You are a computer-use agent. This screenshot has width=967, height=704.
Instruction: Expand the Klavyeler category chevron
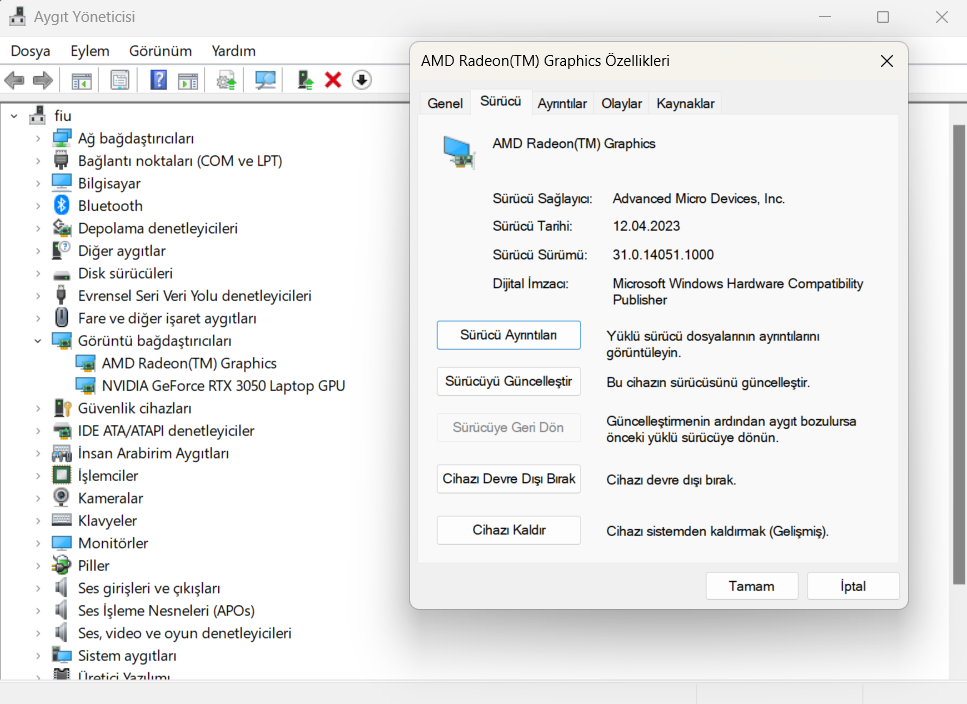tap(38, 521)
